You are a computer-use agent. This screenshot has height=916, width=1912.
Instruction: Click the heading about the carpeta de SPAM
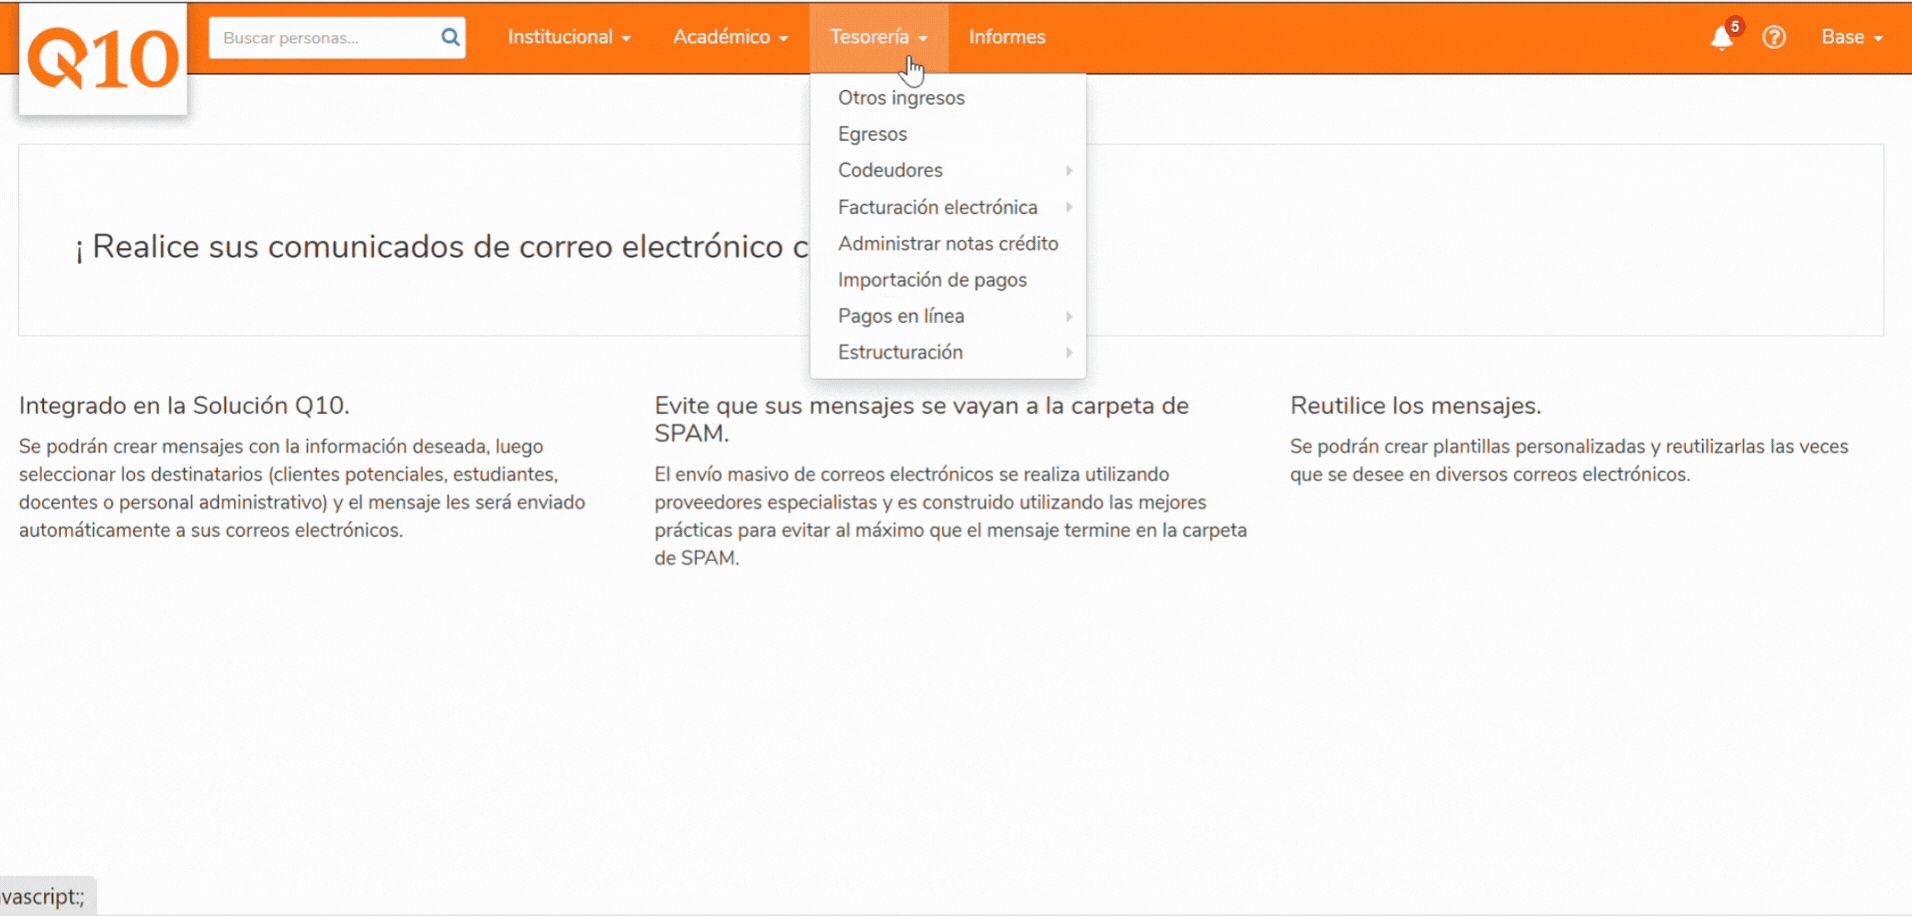tap(921, 419)
